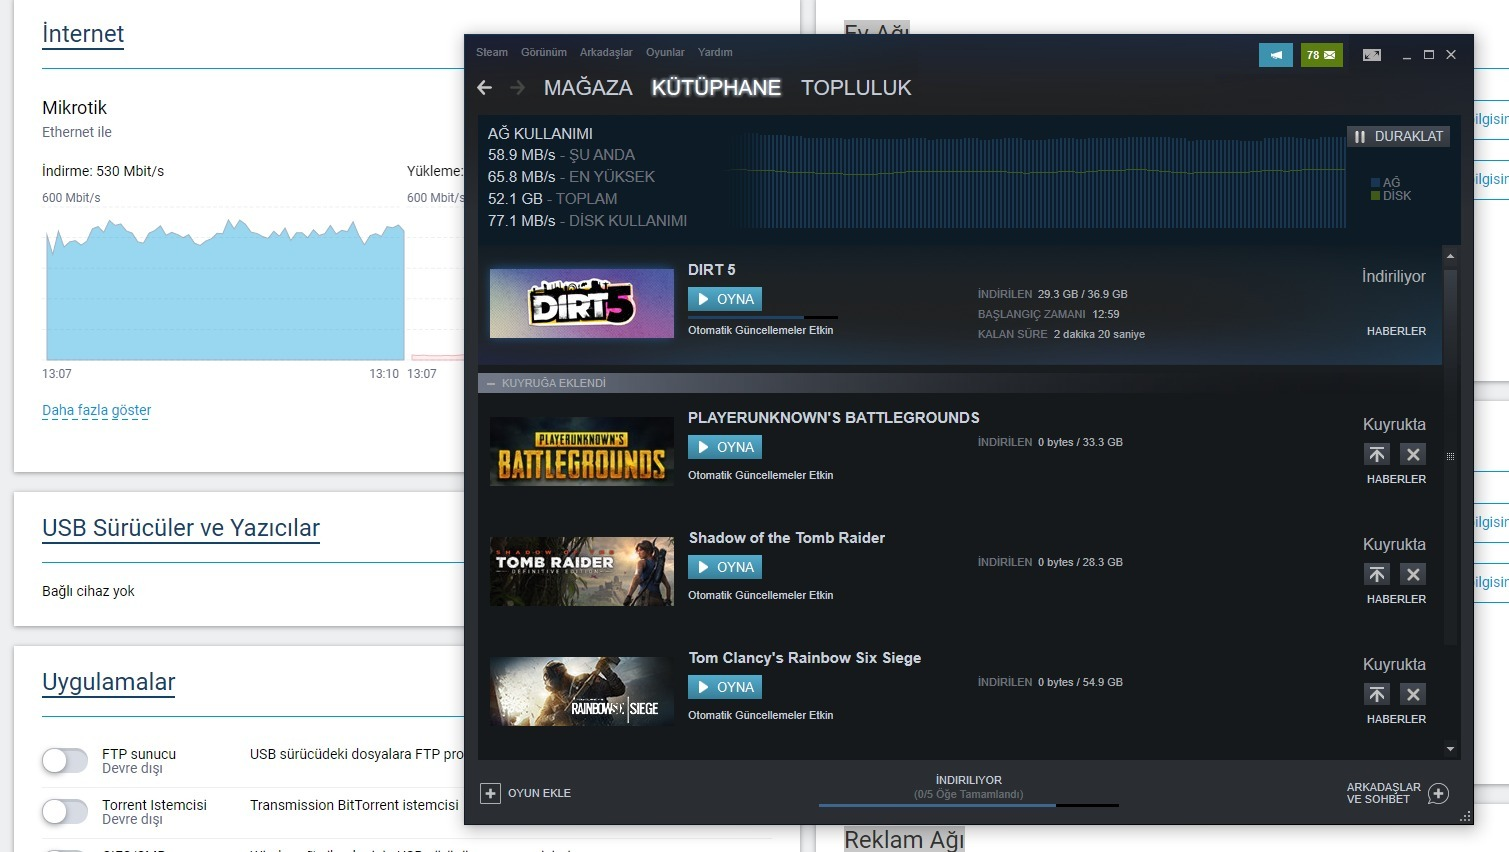Click the PUBG Battlegrounds thumbnail
This screenshot has height=852, width=1509.
pos(582,451)
